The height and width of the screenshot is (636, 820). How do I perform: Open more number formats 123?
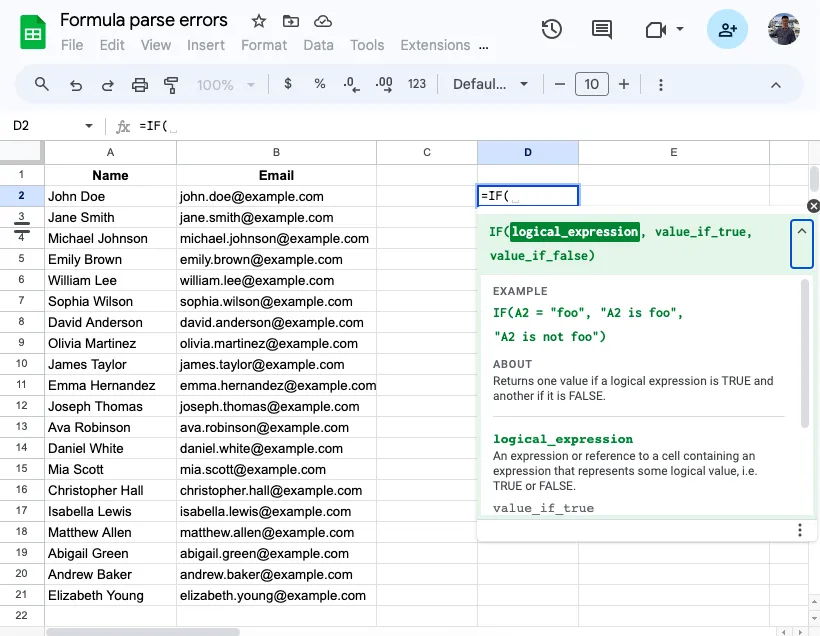pyautogui.click(x=417, y=84)
